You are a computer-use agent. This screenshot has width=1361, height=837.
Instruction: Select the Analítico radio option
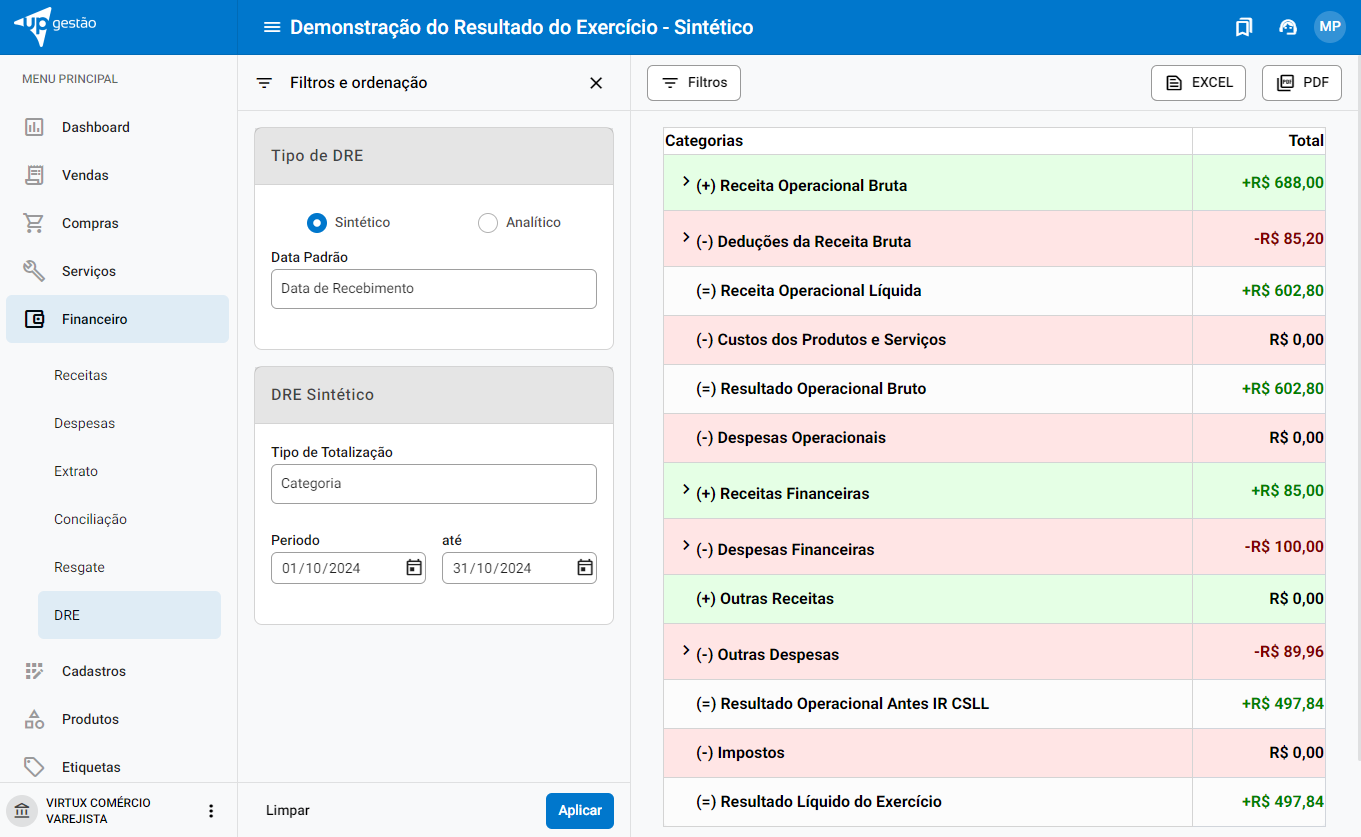[x=488, y=223]
